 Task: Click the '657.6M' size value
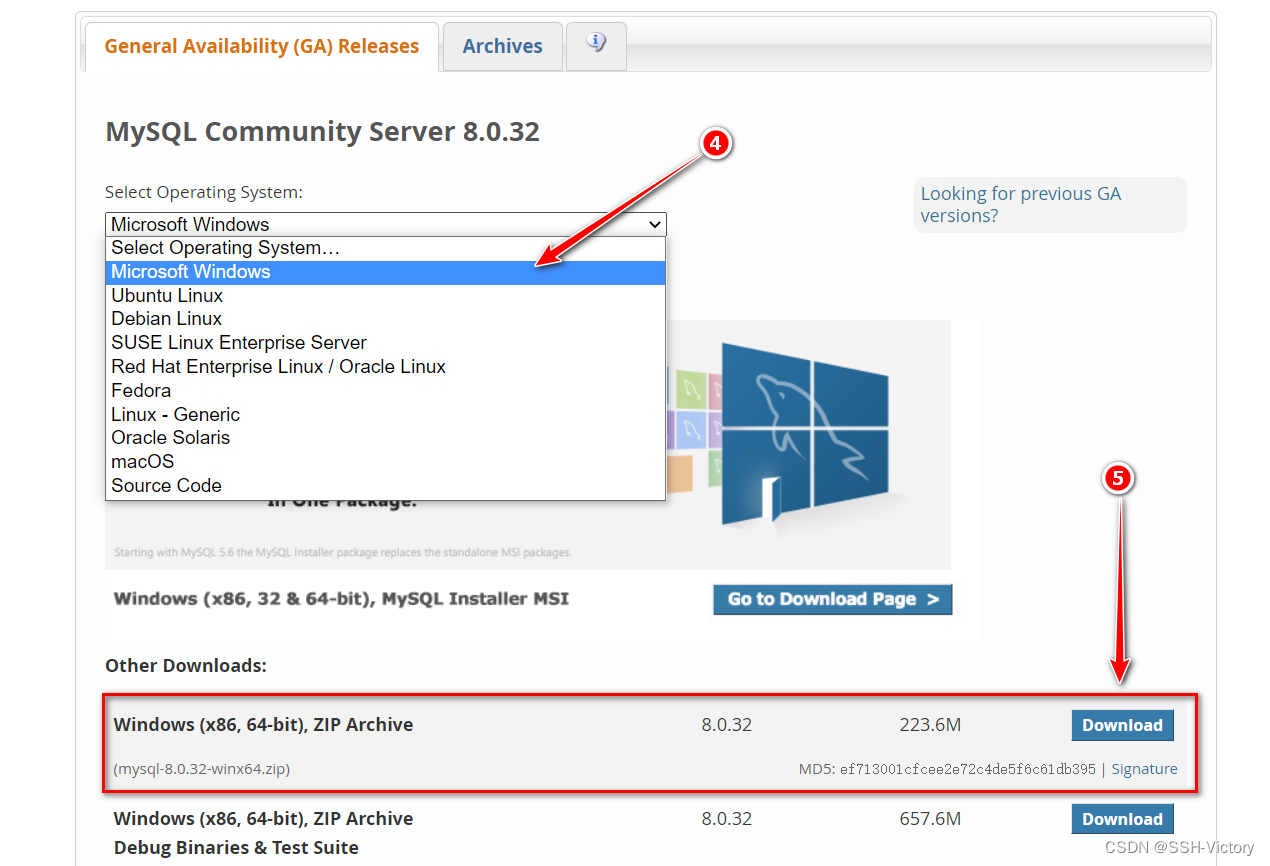click(930, 819)
